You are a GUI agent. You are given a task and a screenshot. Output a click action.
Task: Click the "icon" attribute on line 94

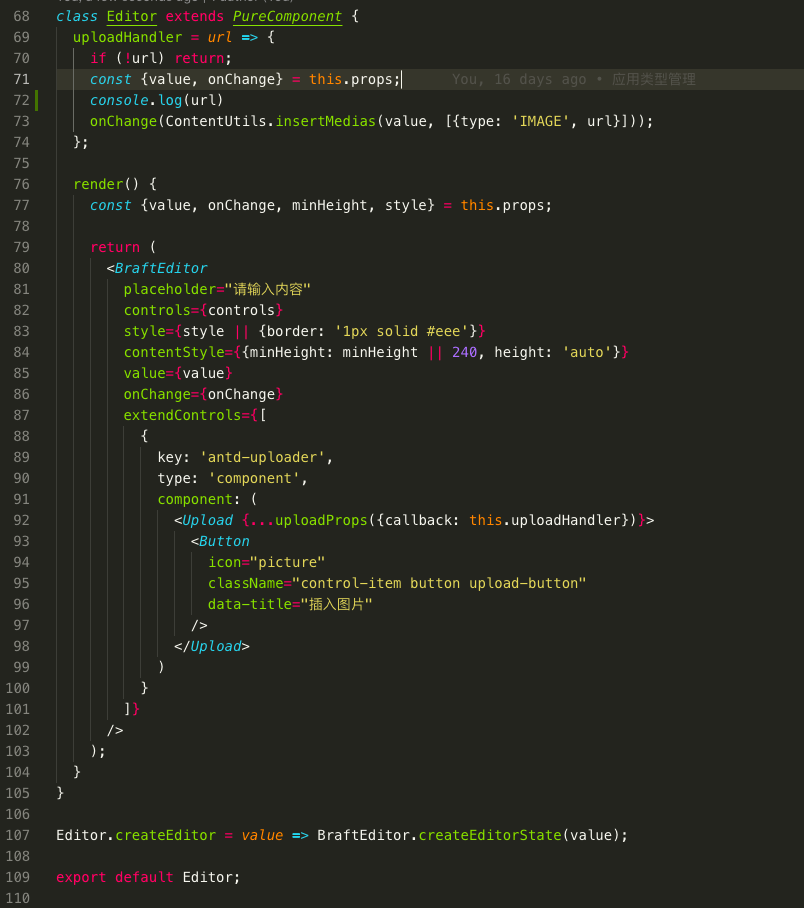[x=224, y=562]
